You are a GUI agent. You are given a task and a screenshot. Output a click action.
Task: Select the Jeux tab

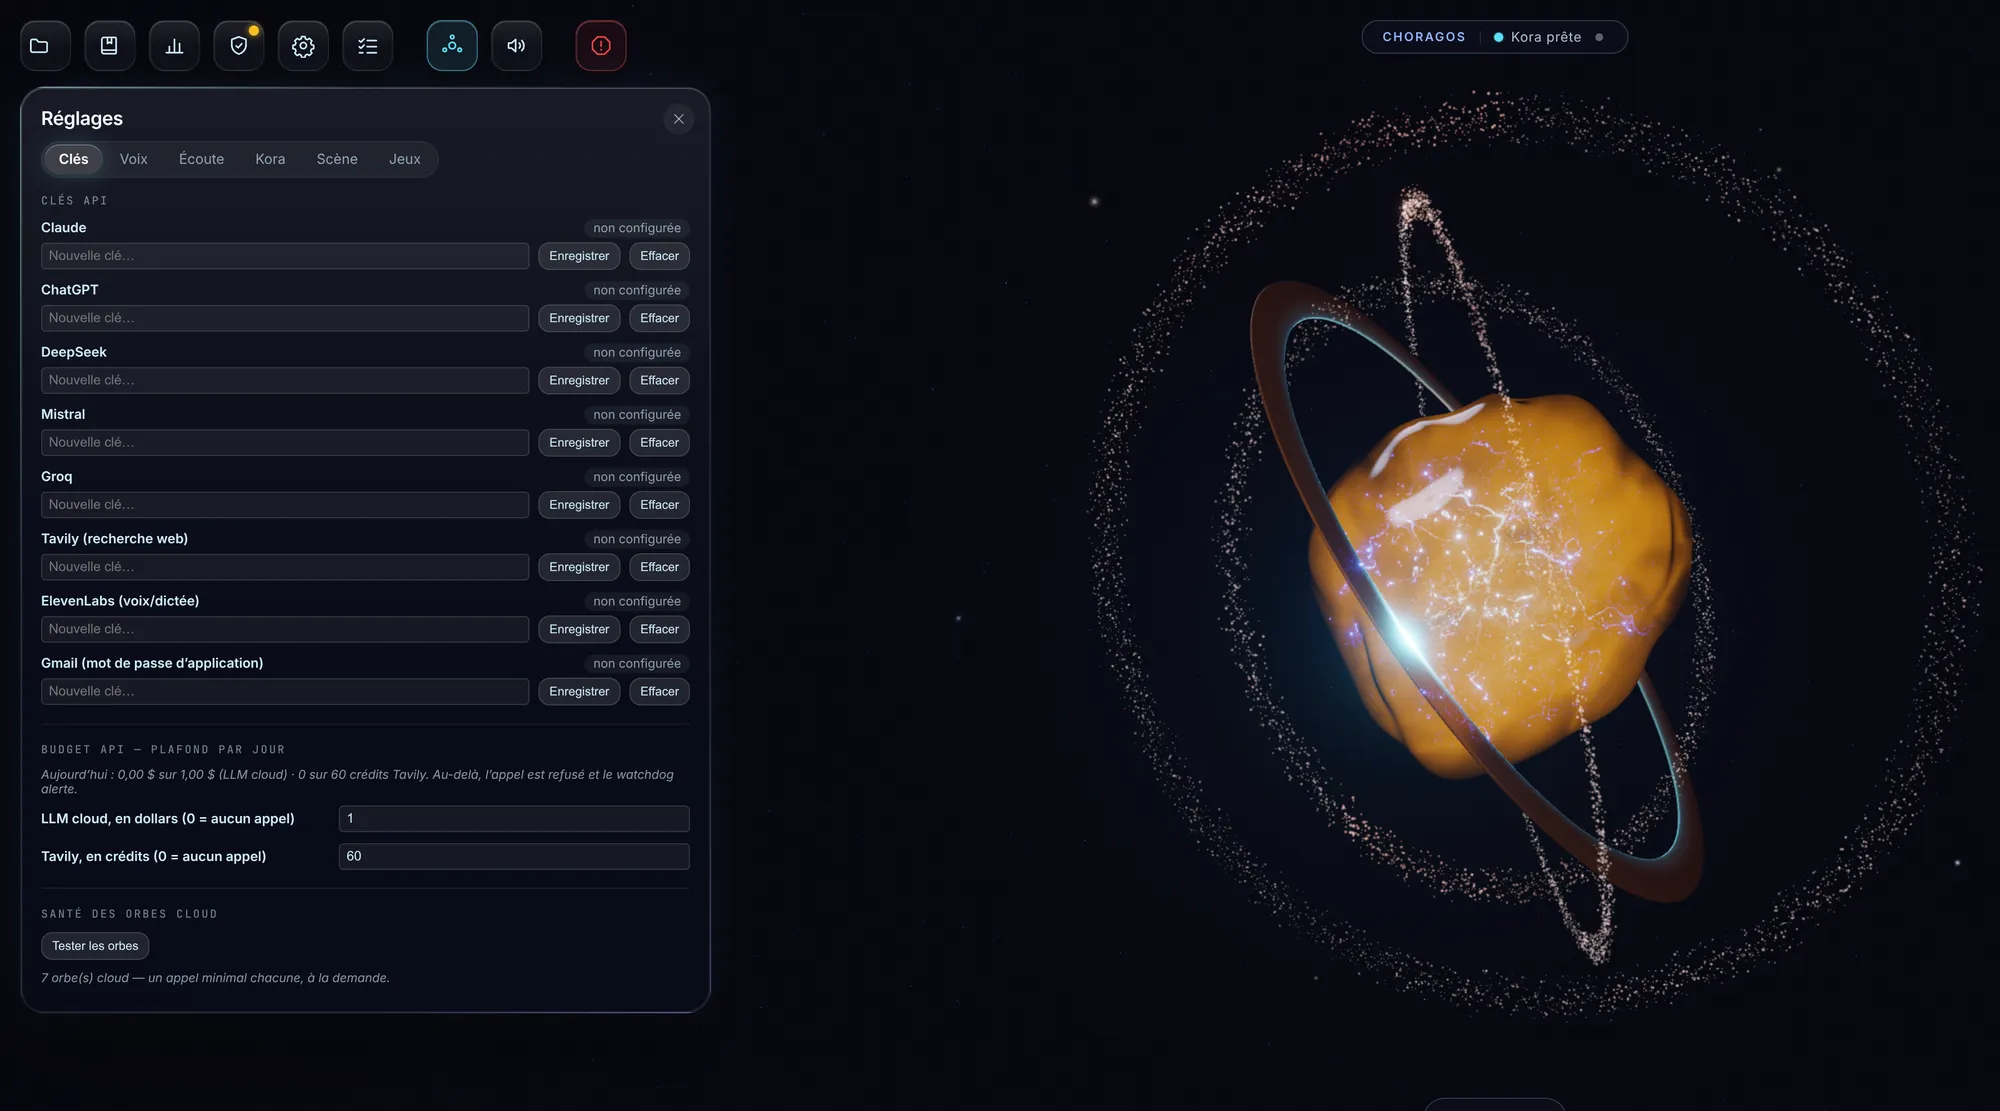405,159
